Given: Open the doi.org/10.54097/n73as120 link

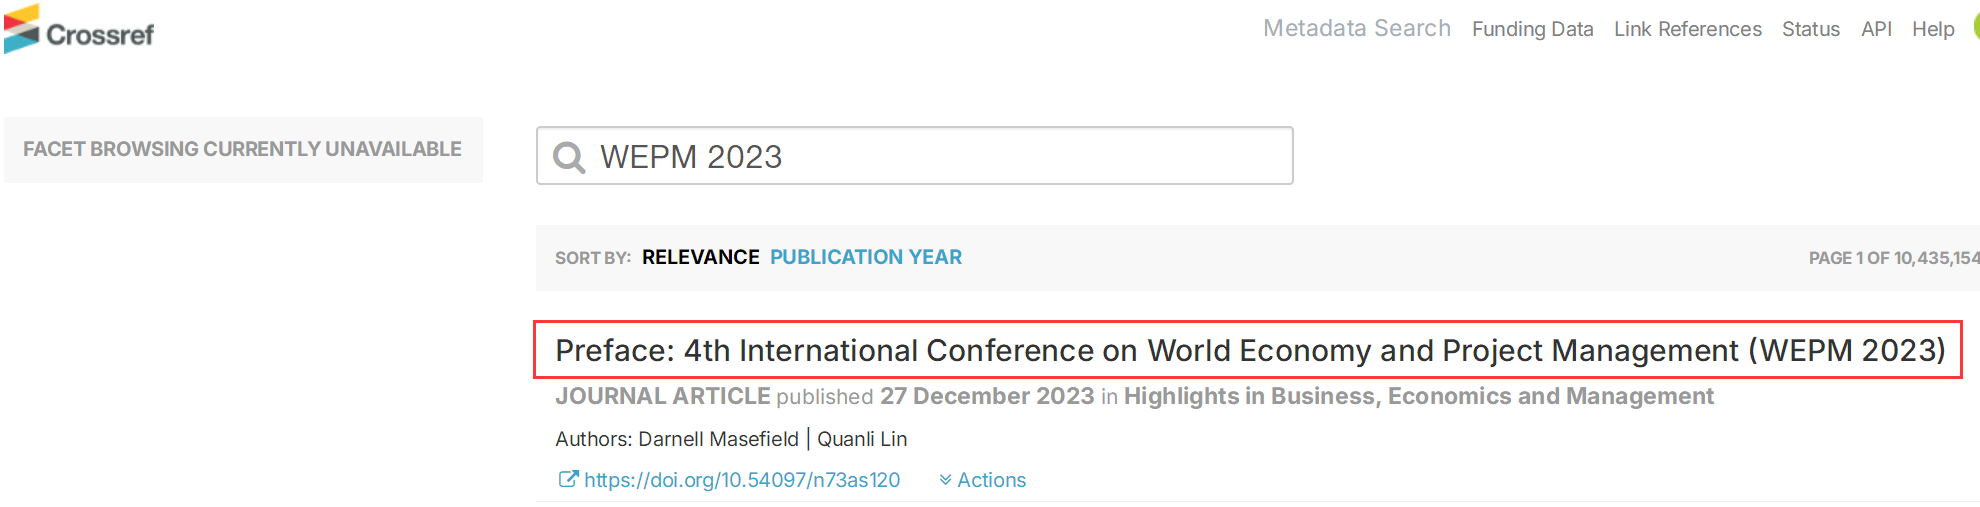Looking at the screenshot, I should coord(741,481).
